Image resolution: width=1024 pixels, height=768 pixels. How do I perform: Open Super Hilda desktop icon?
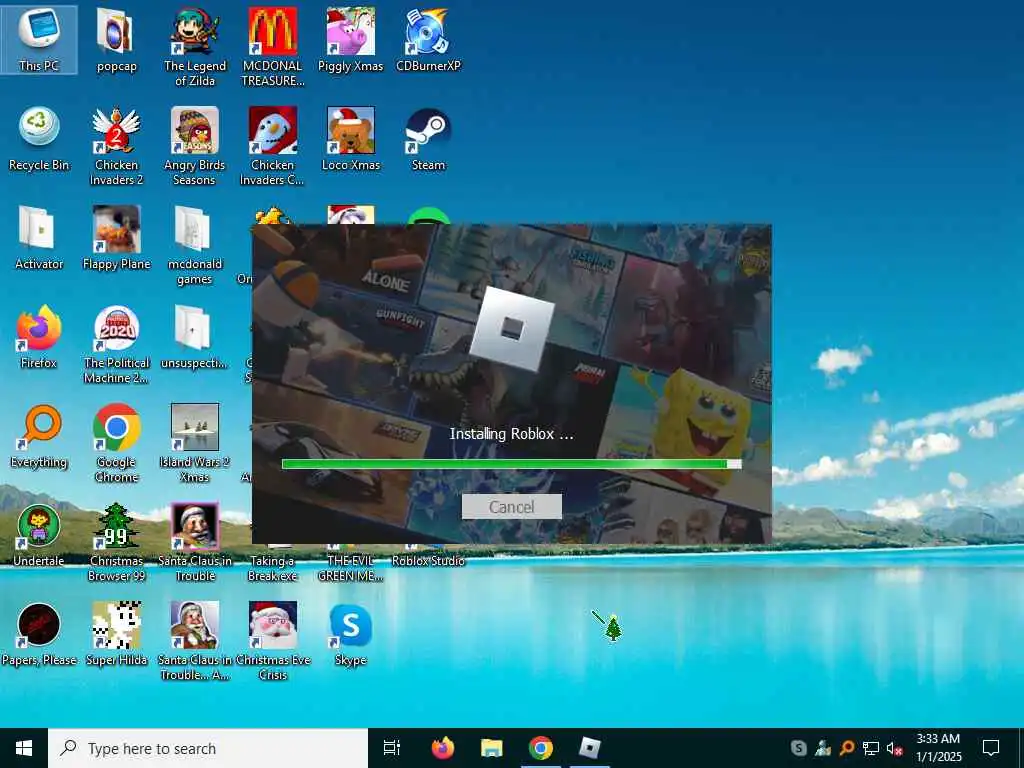[x=116, y=635]
